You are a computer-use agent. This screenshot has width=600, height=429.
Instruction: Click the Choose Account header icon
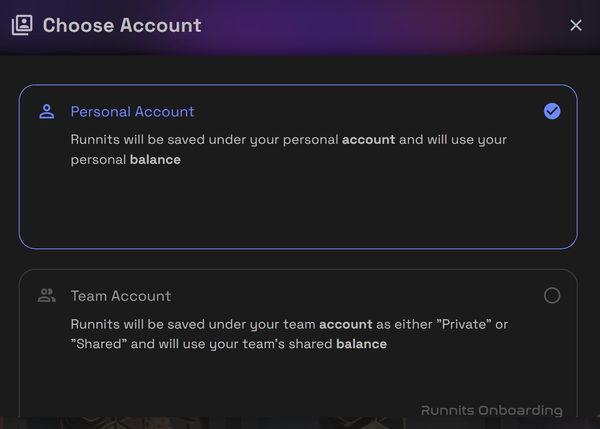[x=22, y=25]
